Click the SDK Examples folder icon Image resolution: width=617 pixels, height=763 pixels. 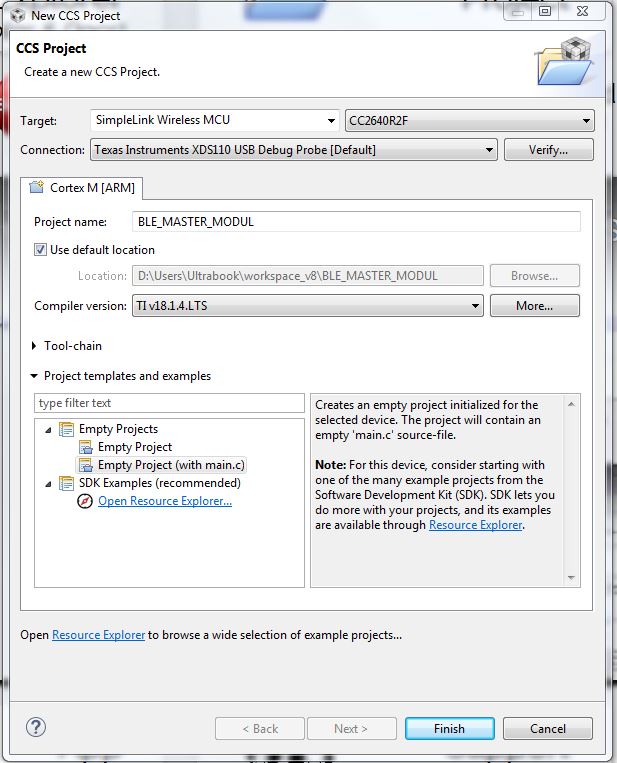point(66,483)
